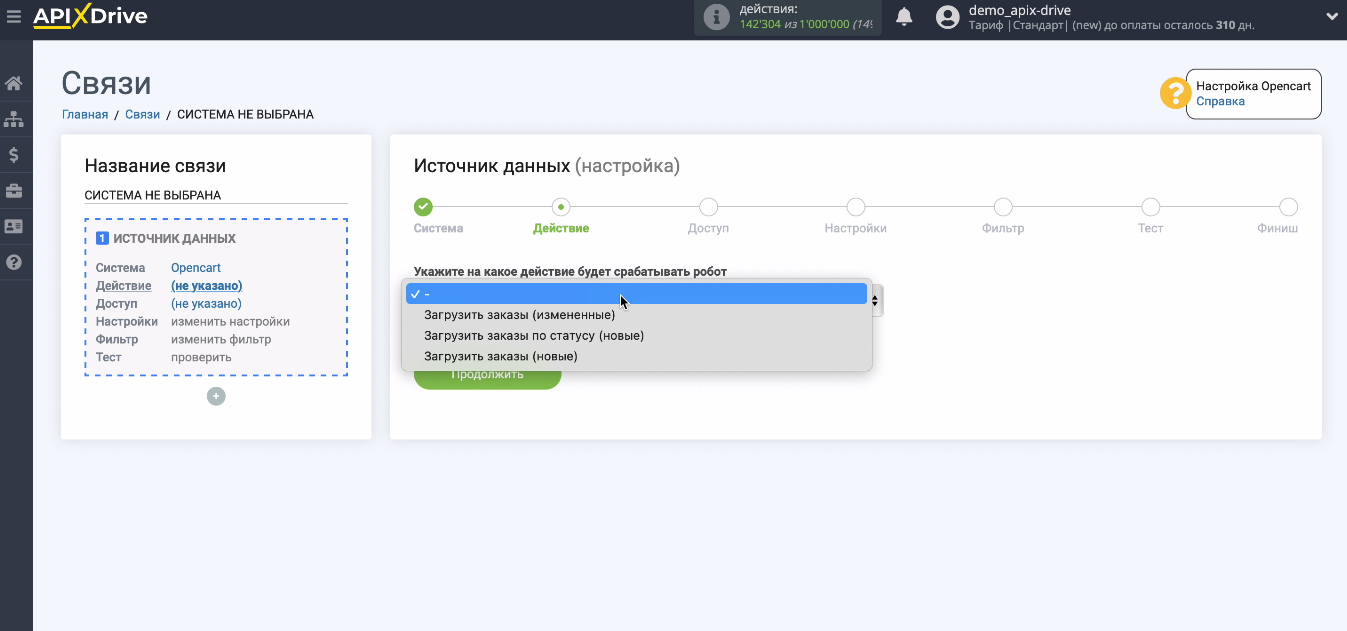Select 'Загрузить заказы (измененные)' option
Image resolution: width=1347 pixels, height=631 pixels.
point(519,315)
